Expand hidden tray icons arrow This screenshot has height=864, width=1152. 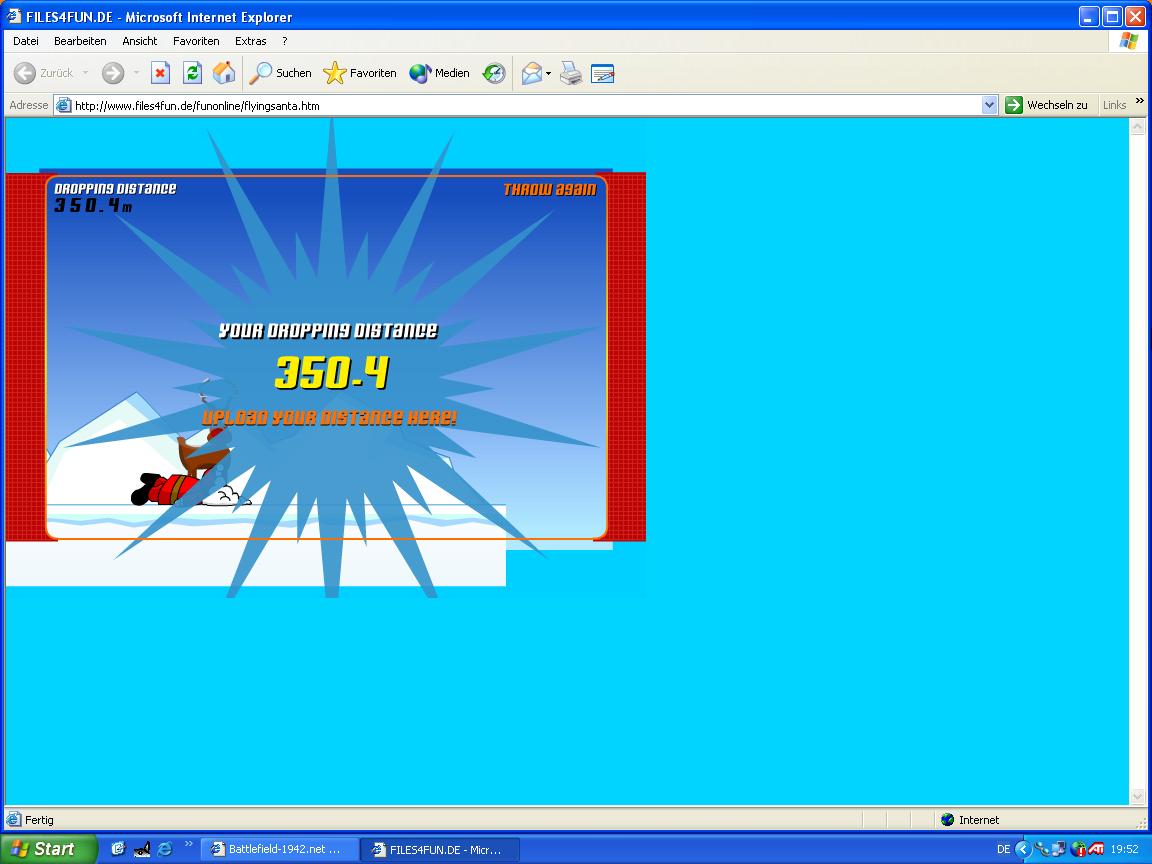pyautogui.click(x=1023, y=849)
